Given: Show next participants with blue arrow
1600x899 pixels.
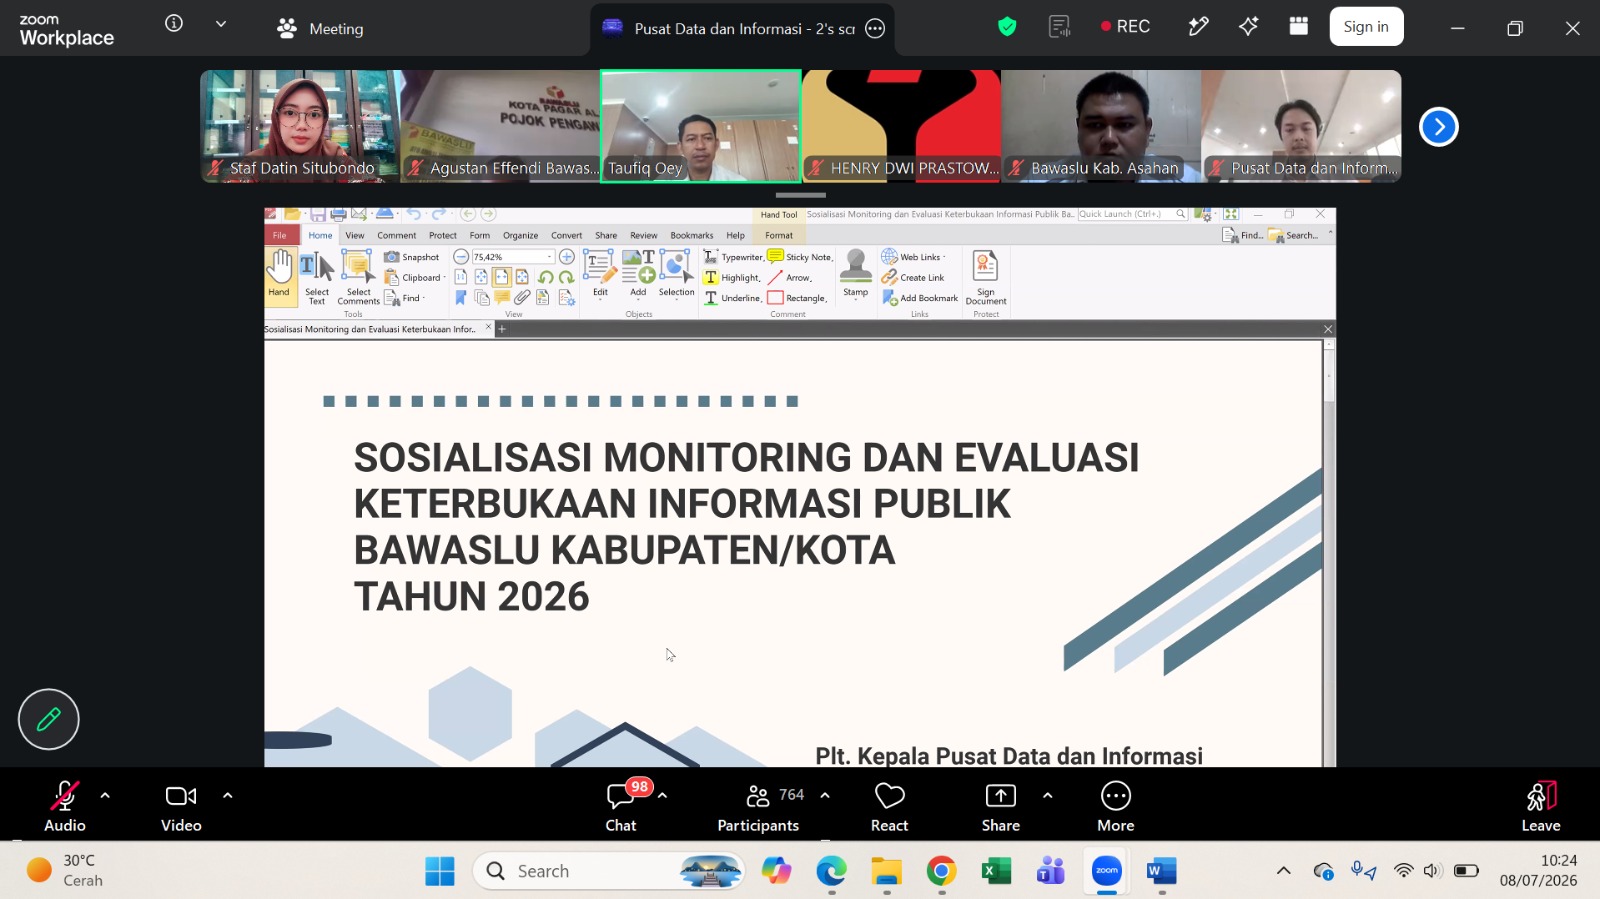Looking at the screenshot, I should (1438, 127).
